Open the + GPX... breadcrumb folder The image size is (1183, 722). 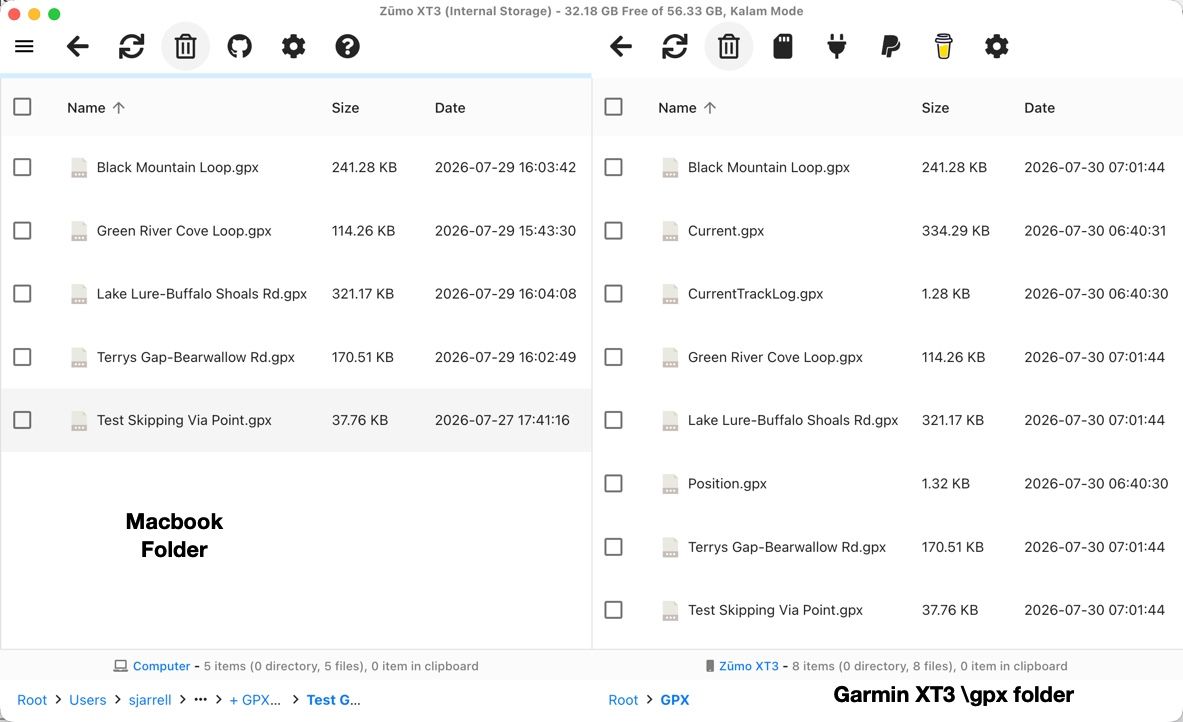[255, 700]
